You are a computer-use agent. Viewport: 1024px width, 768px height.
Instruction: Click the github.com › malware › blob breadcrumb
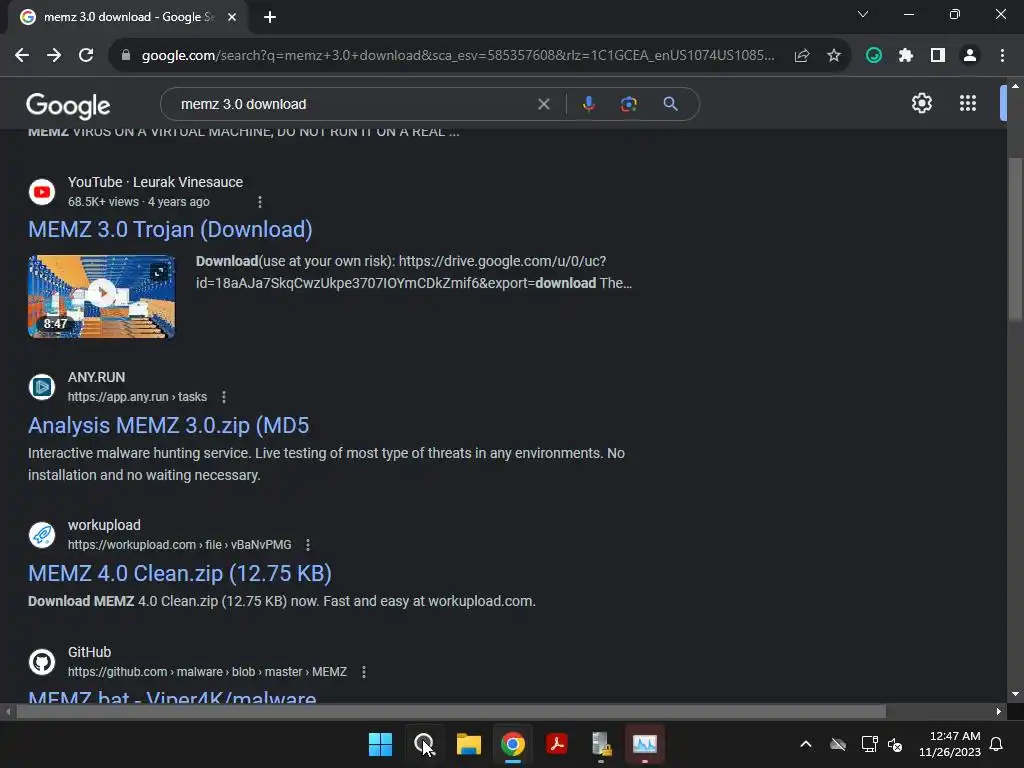coord(207,672)
